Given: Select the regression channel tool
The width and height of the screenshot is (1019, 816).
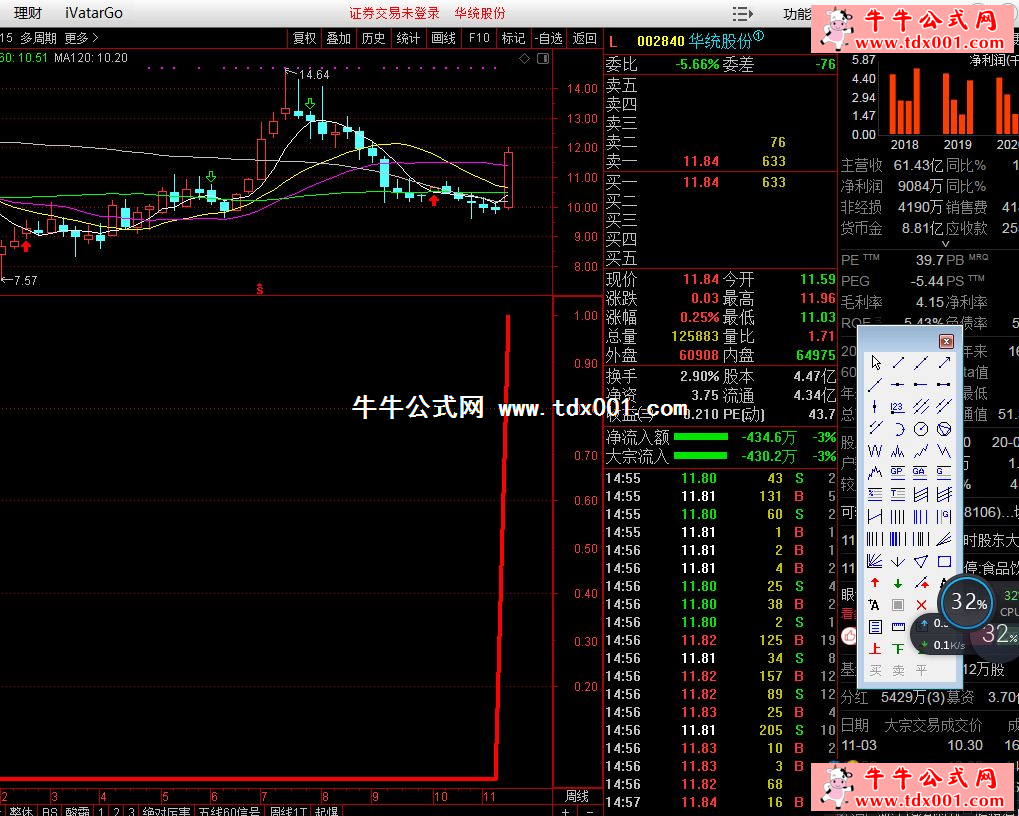Looking at the screenshot, I should [x=921, y=494].
